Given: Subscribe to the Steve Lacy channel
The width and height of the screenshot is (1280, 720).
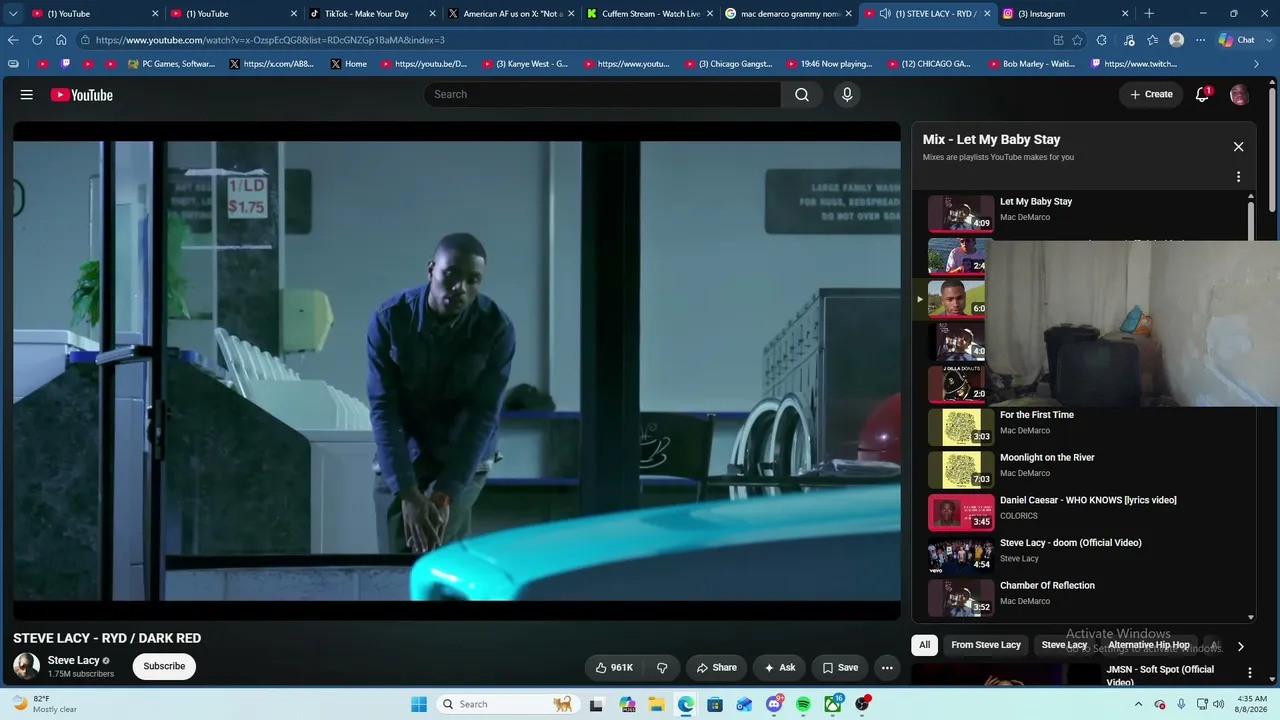Looking at the screenshot, I should click(164, 667).
